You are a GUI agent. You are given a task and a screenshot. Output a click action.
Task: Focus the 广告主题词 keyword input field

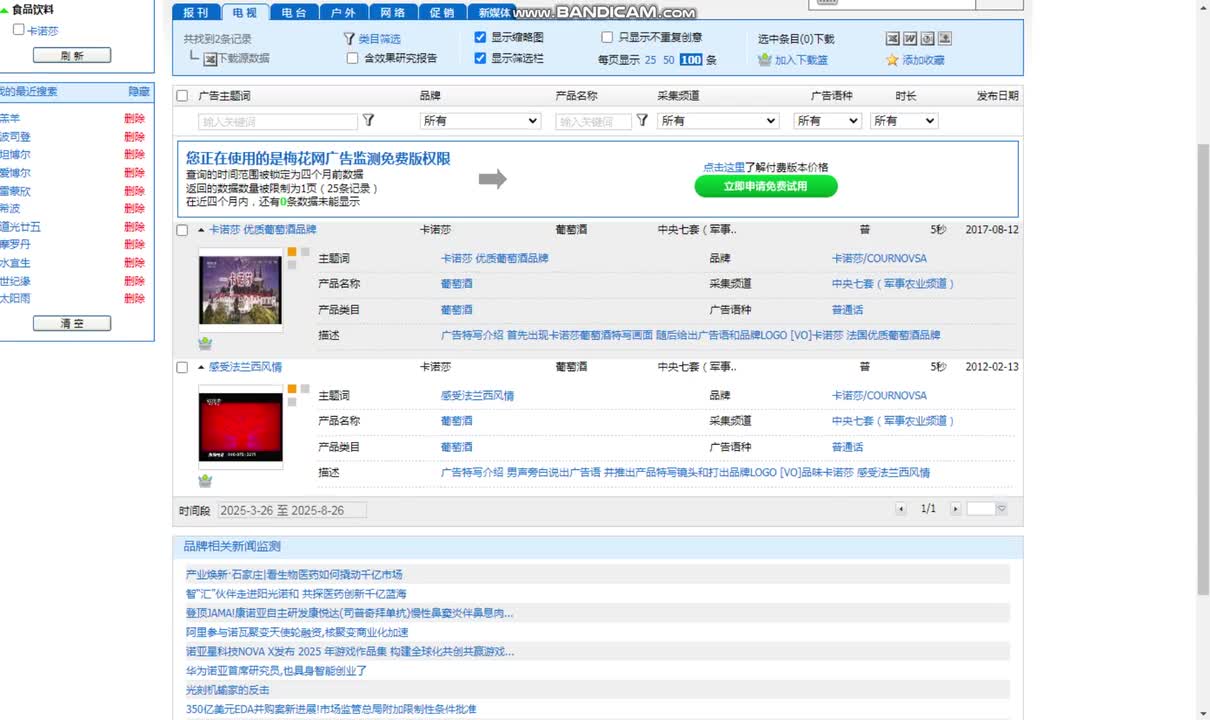(278, 121)
